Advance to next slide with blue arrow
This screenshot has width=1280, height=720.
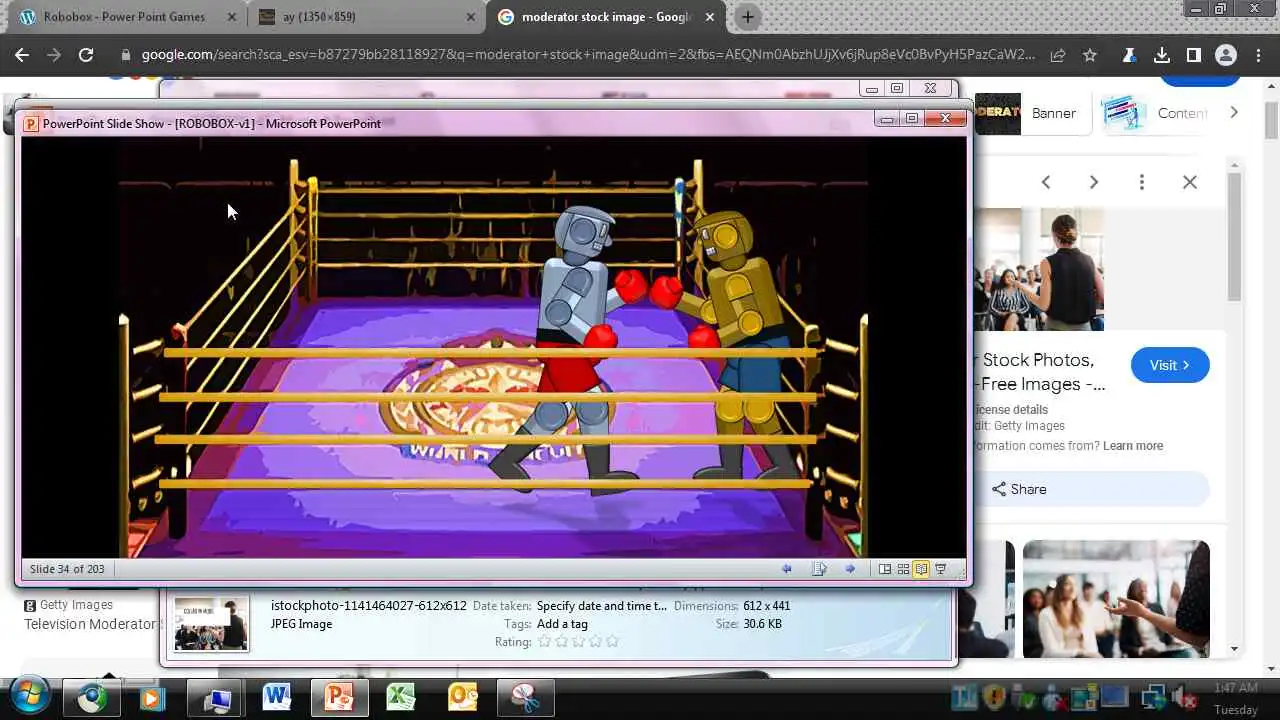click(x=850, y=569)
